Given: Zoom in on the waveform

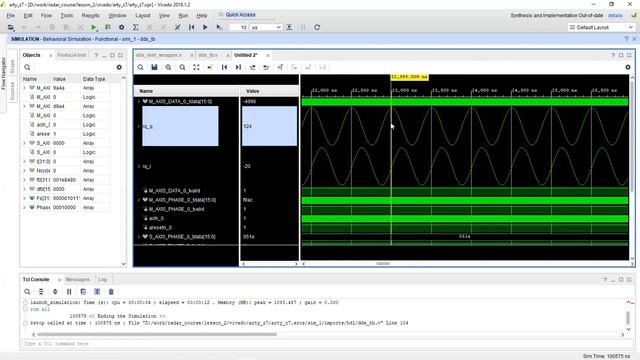Looking at the screenshot, I should [168, 67].
